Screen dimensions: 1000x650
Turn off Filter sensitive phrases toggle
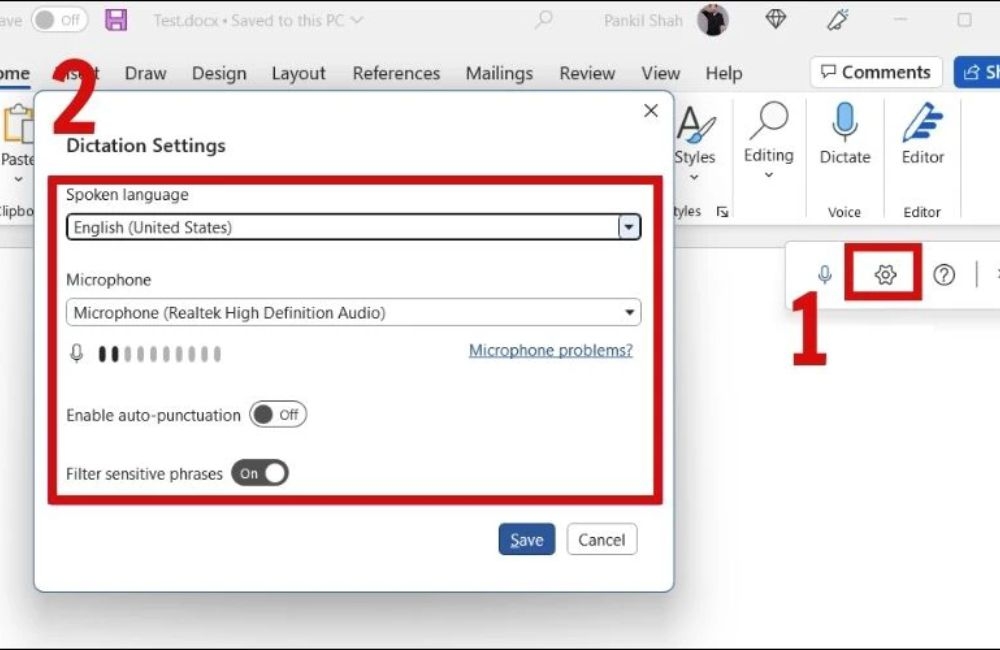260,473
